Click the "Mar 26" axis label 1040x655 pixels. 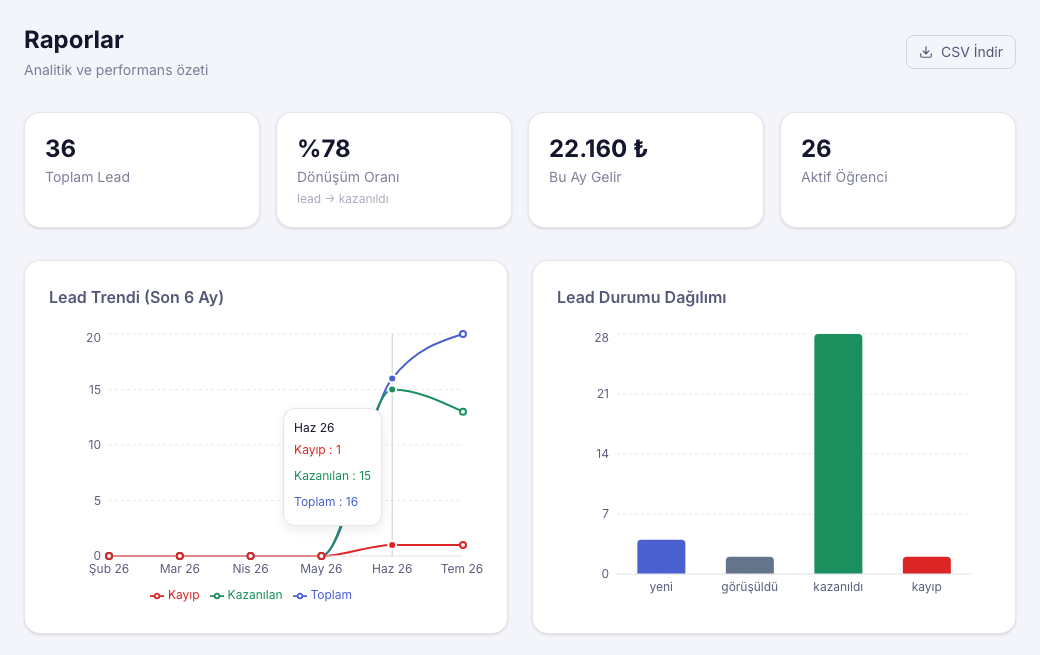point(180,569)
